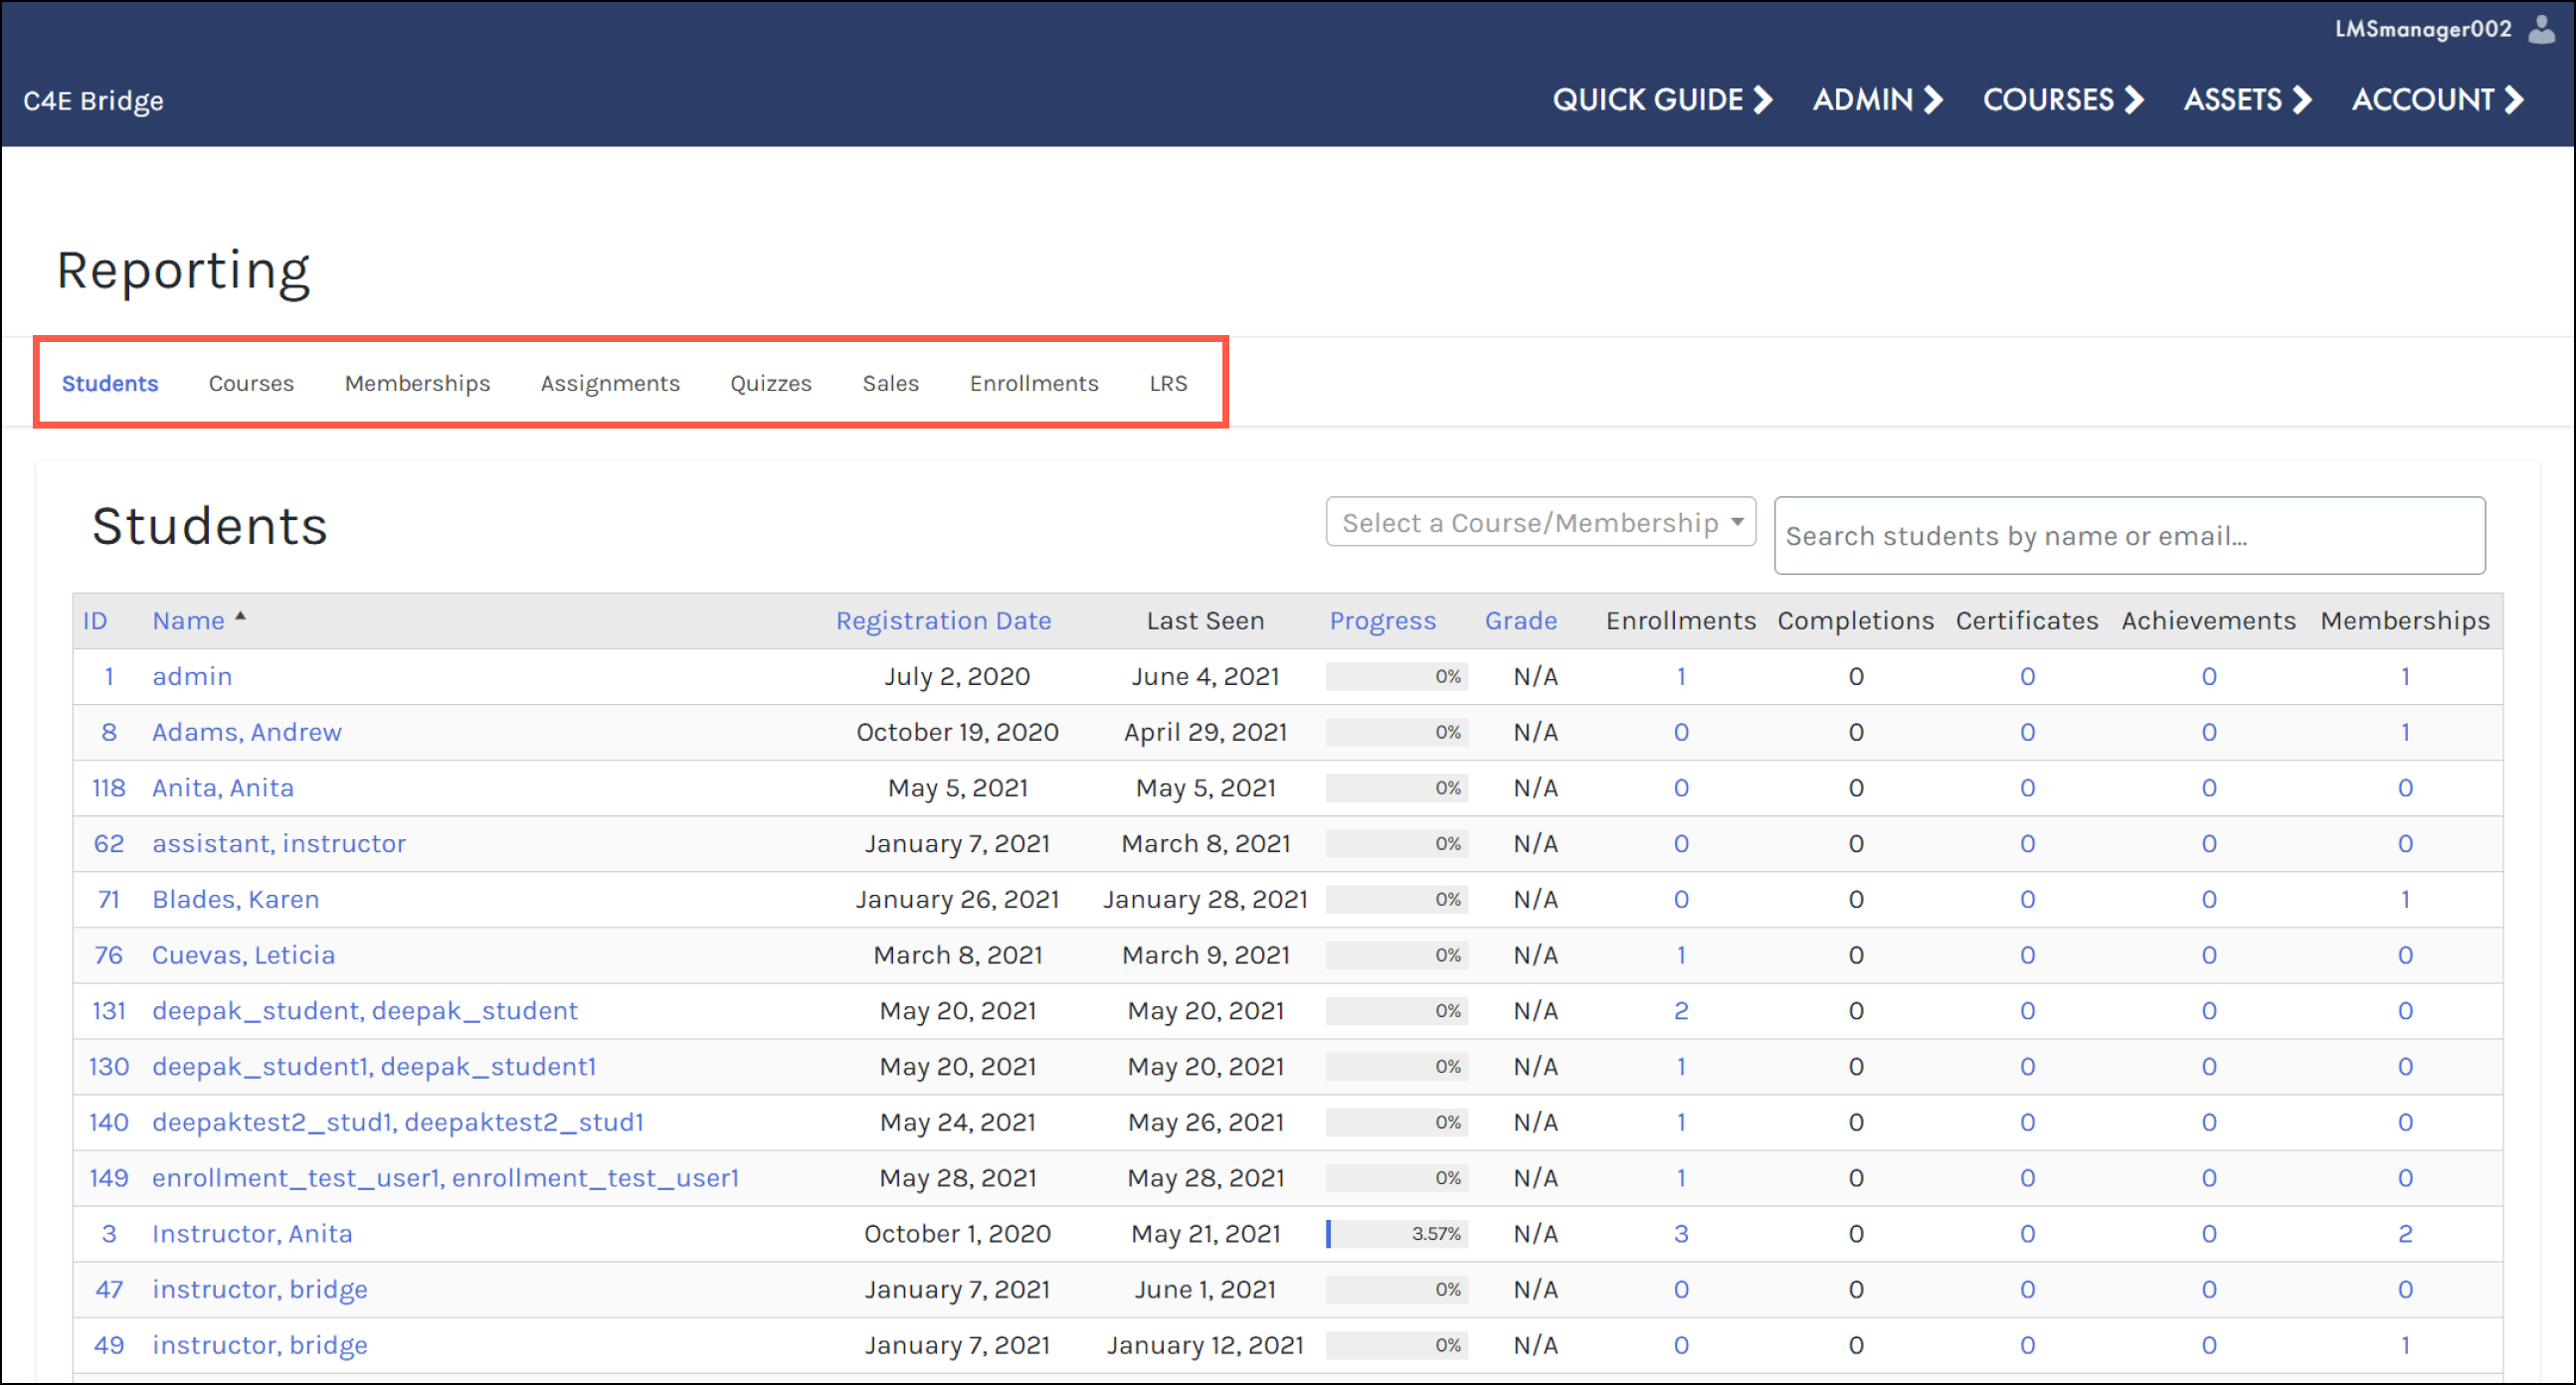Click ID 62 link
2576x1385 pixels.
109,844
